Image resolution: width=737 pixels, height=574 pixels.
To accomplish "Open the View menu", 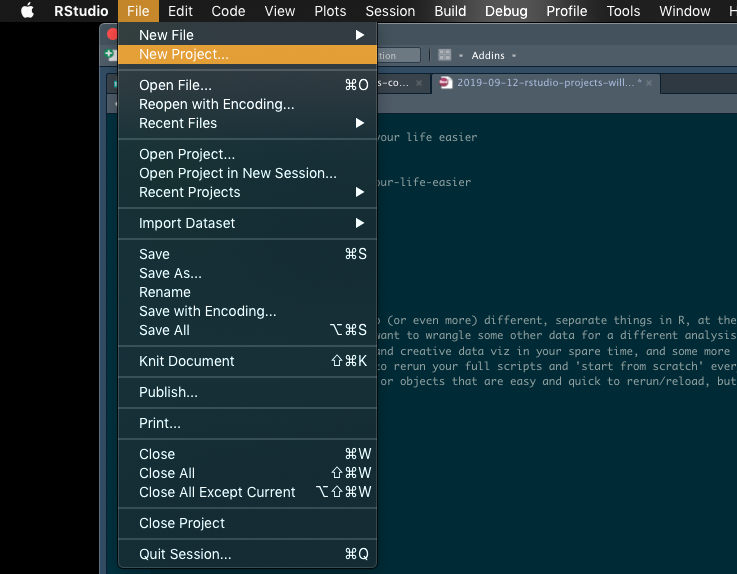I will click(280, 11).
